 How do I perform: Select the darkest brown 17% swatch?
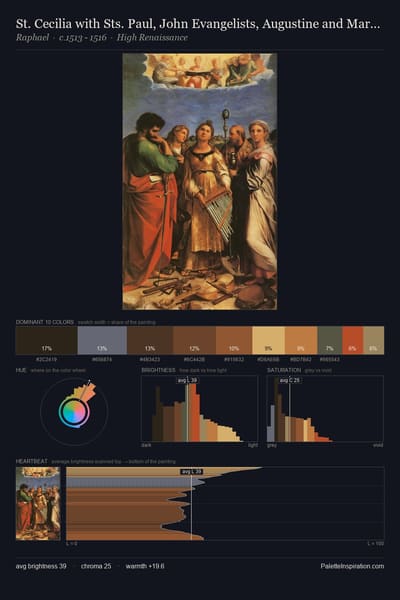47,340
